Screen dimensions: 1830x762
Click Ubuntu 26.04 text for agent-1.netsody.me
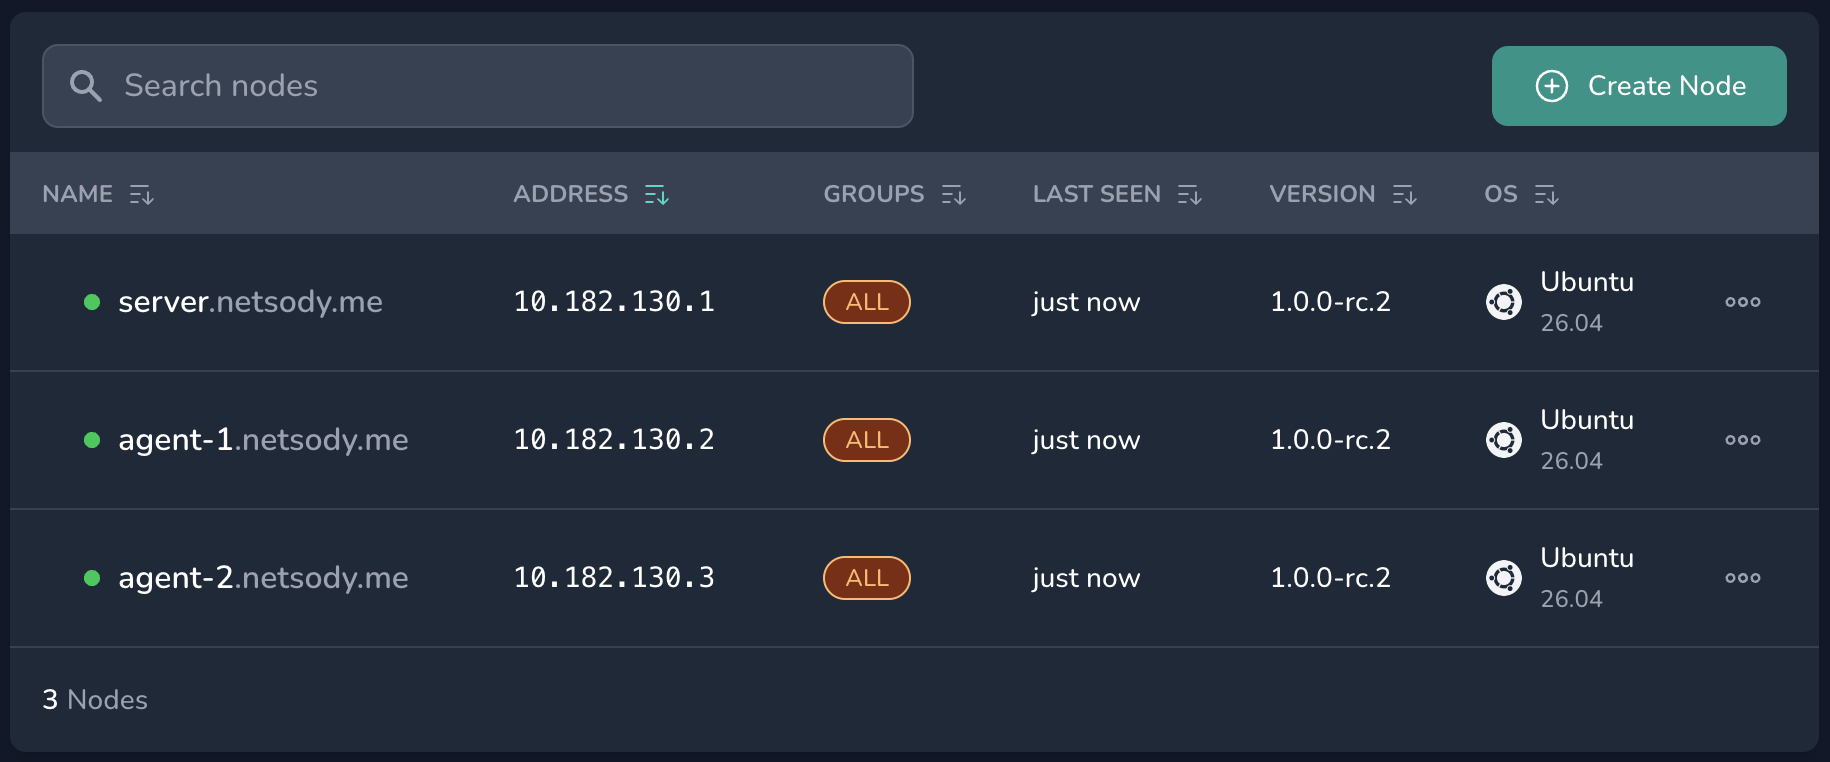tap(1587, 440)
